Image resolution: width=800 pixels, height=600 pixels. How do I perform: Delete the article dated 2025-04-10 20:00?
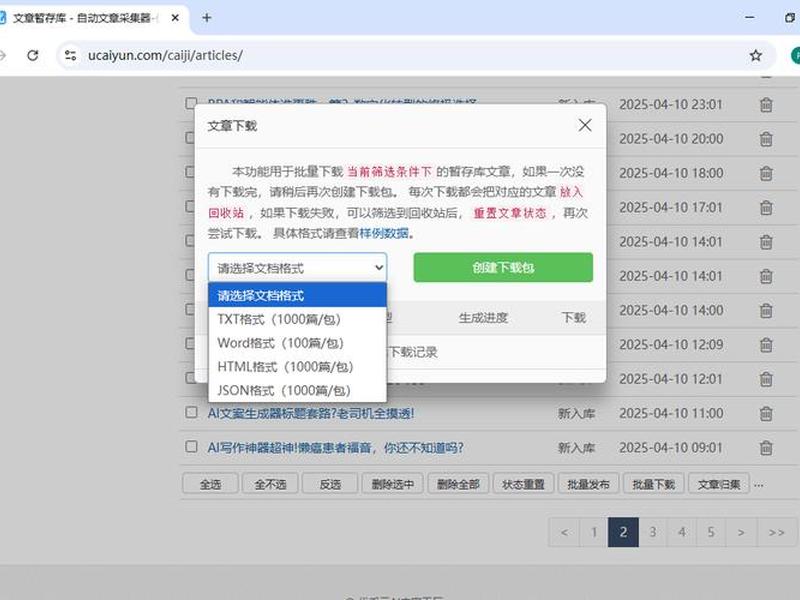[766, 139]
